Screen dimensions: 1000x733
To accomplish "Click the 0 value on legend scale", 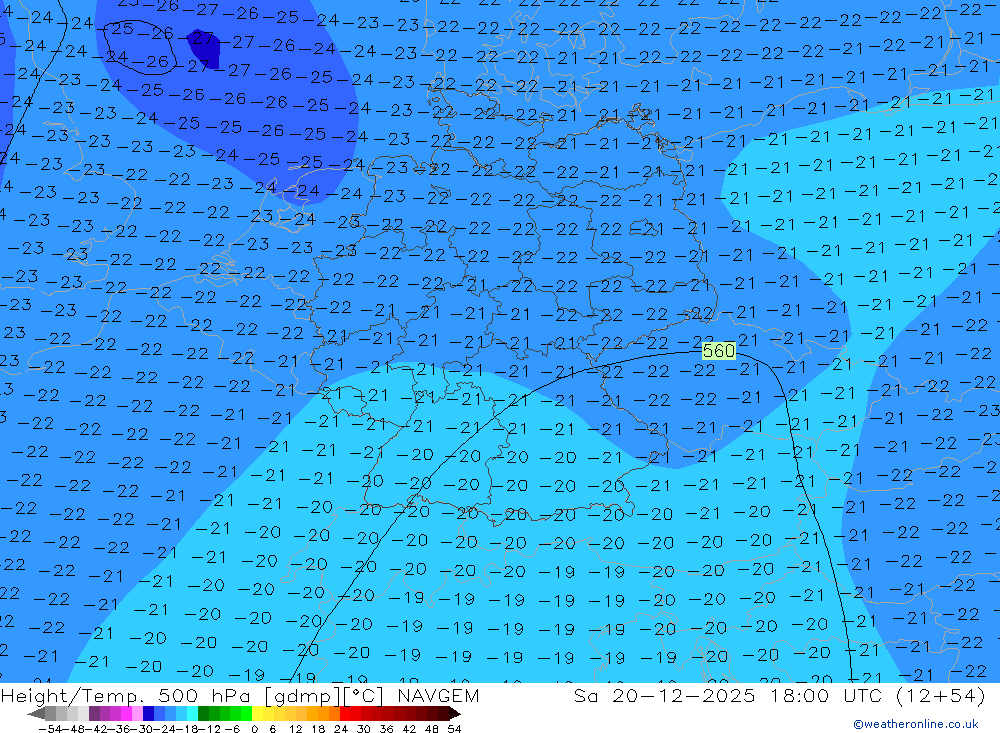I will pyautogui.click(x=254, y=729).
